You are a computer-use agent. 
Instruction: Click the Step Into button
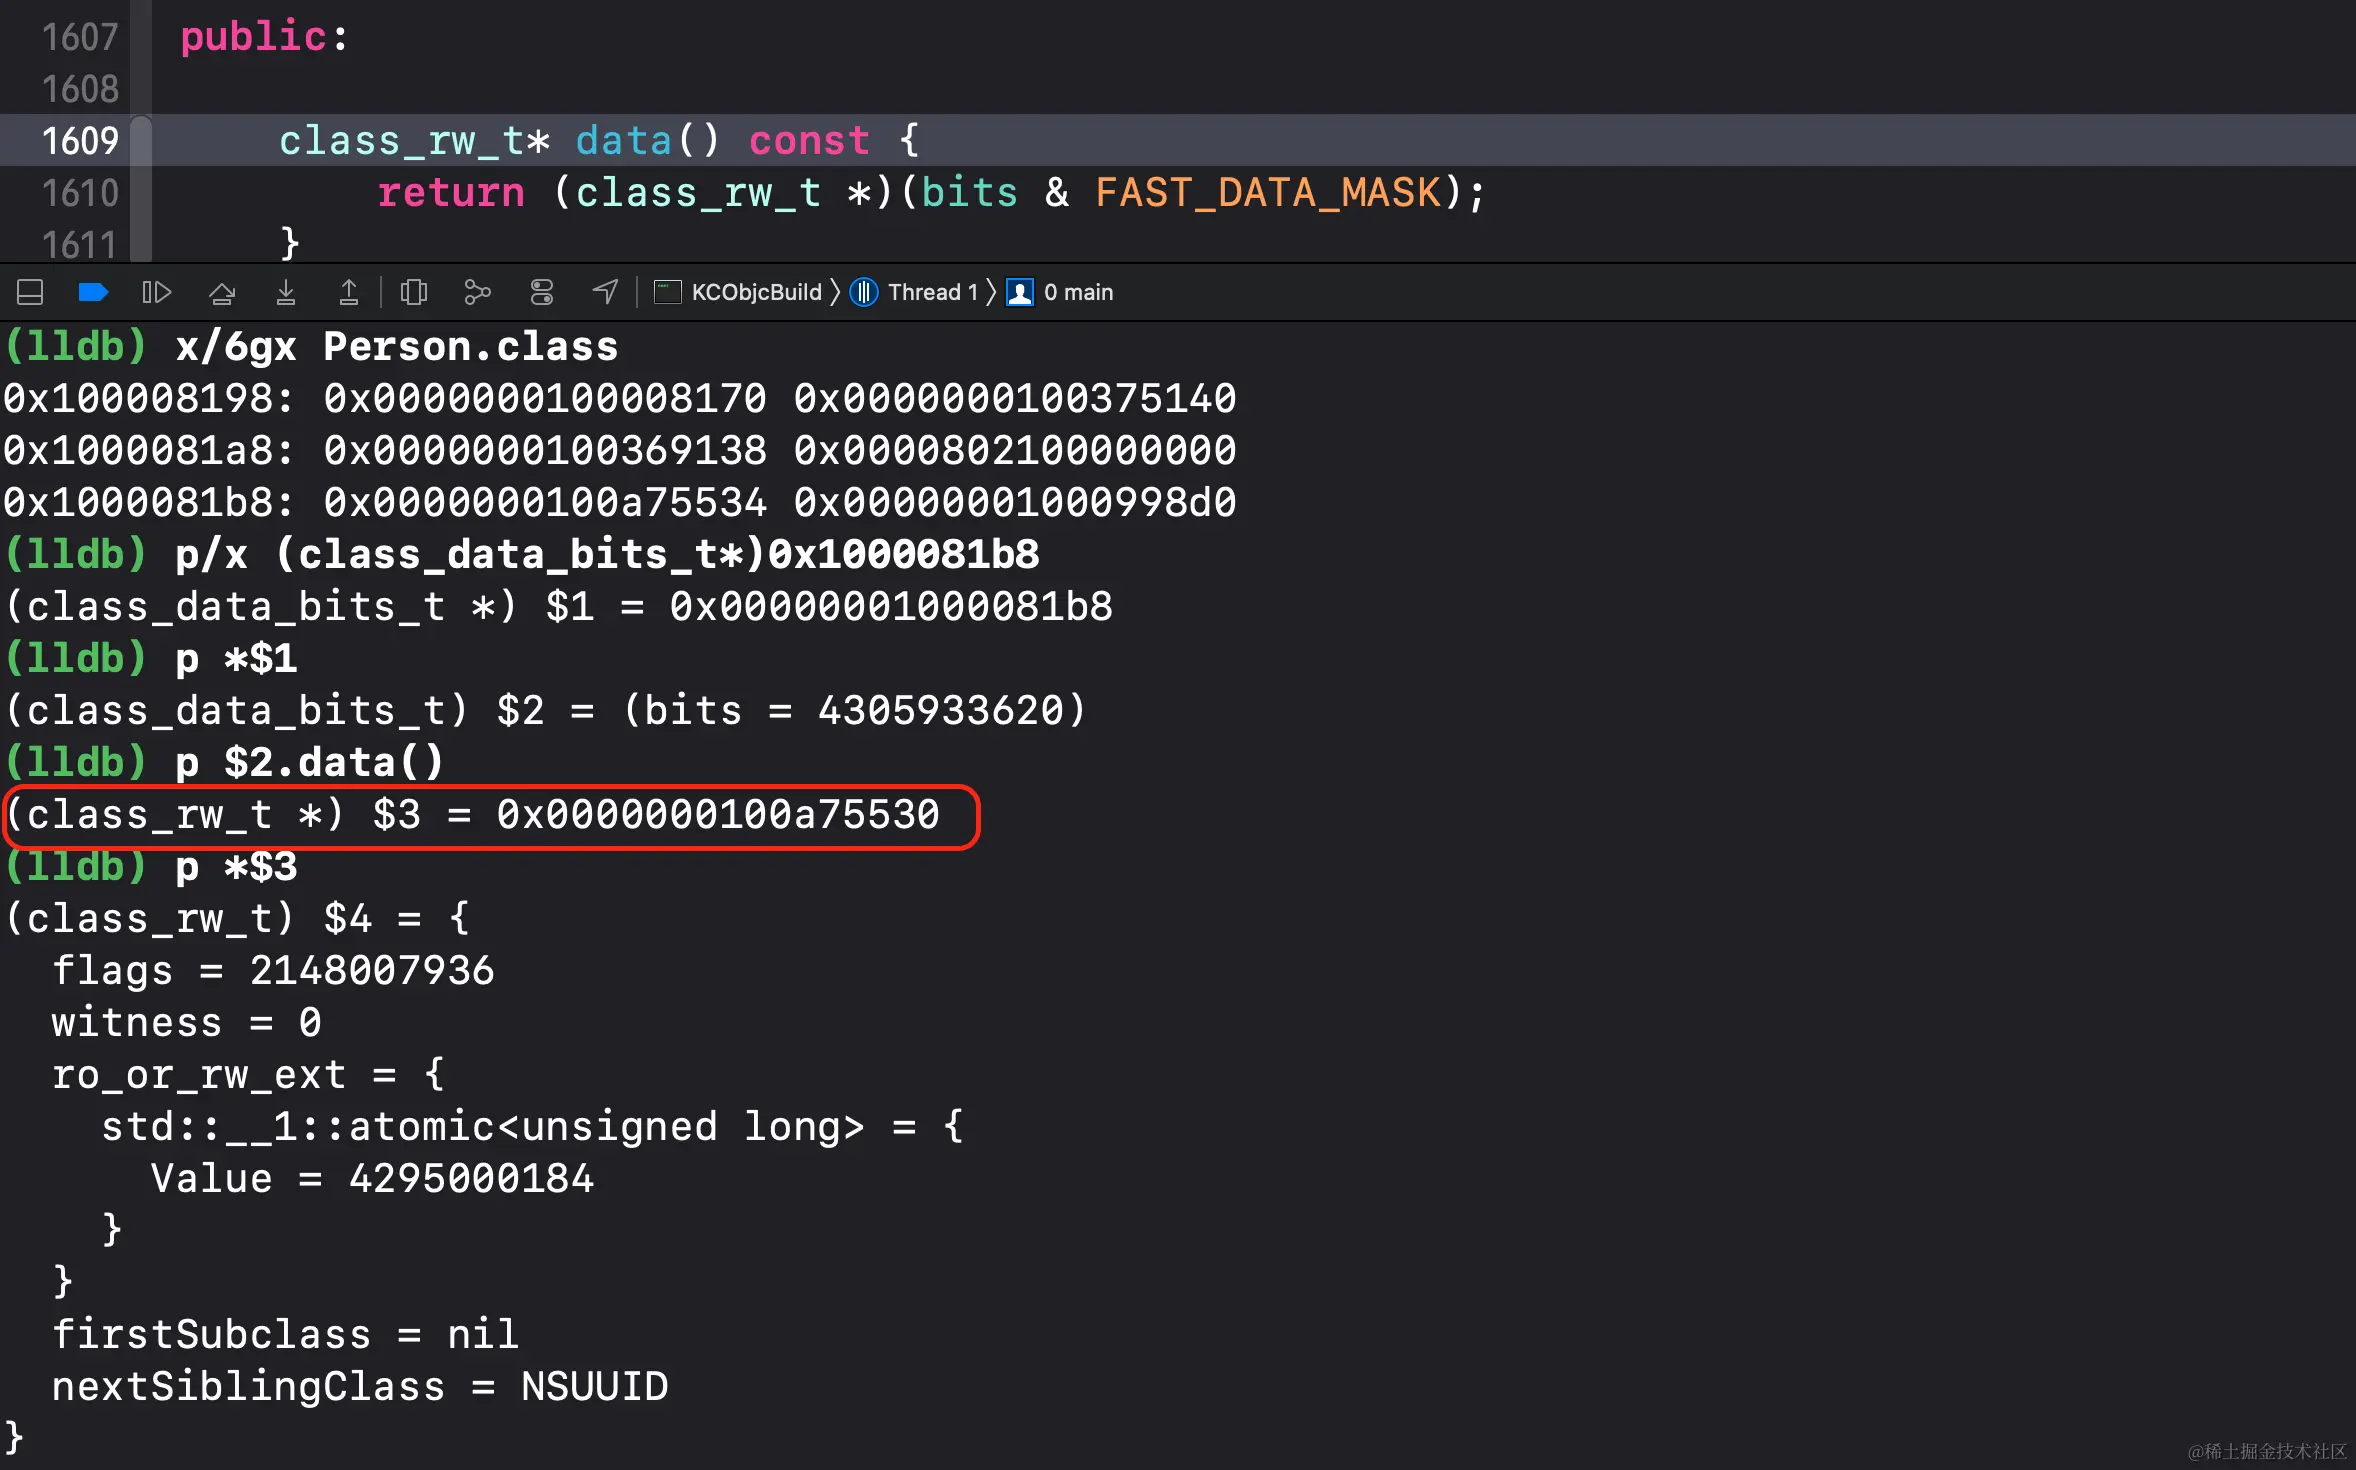coord(286,292)
